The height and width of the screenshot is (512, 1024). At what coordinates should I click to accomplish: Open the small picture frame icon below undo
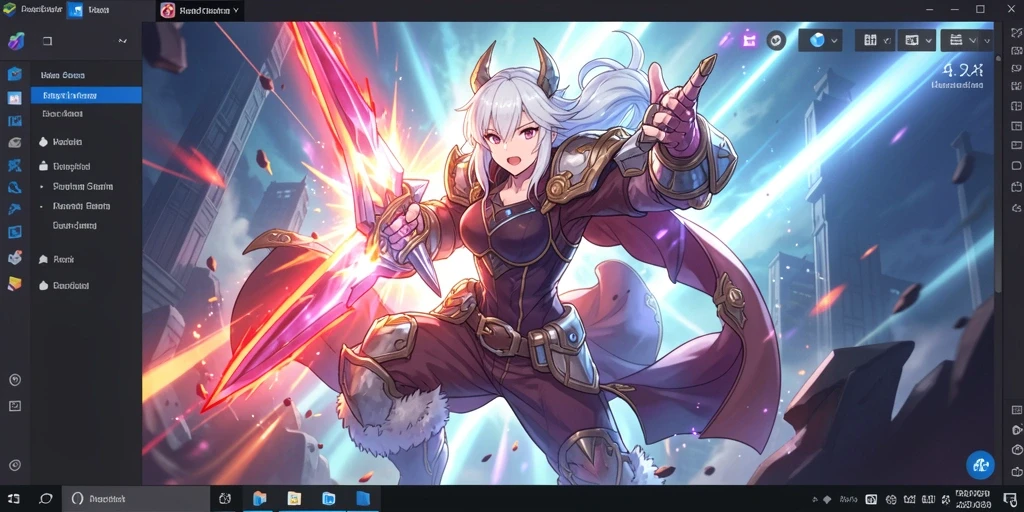14,406
